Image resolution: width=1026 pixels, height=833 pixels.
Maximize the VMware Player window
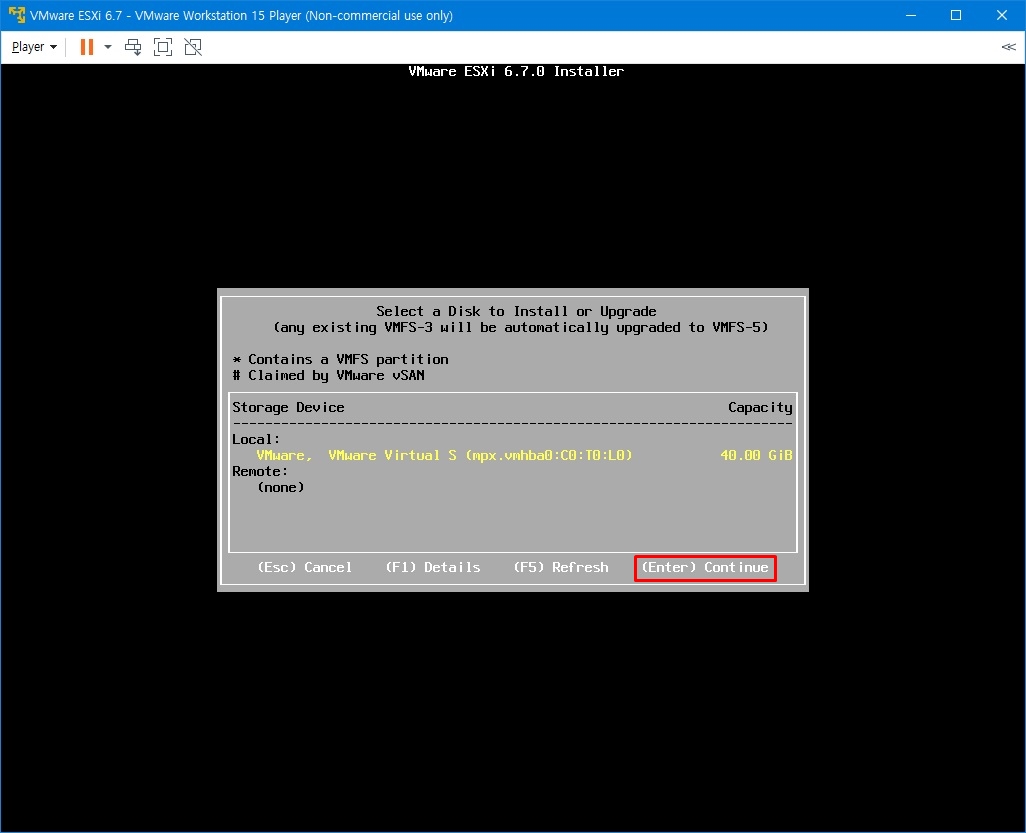(x=956, y=15)
